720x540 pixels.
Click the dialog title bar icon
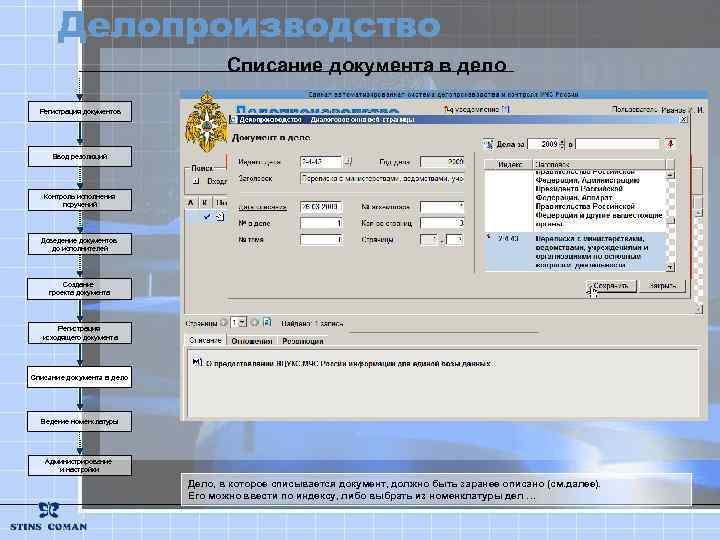(x=233, y=120)
